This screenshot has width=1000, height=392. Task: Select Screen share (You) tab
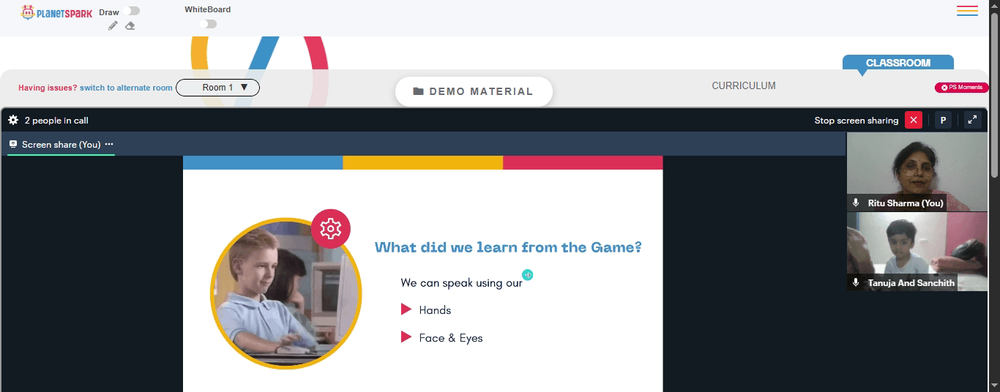[61, 145]
